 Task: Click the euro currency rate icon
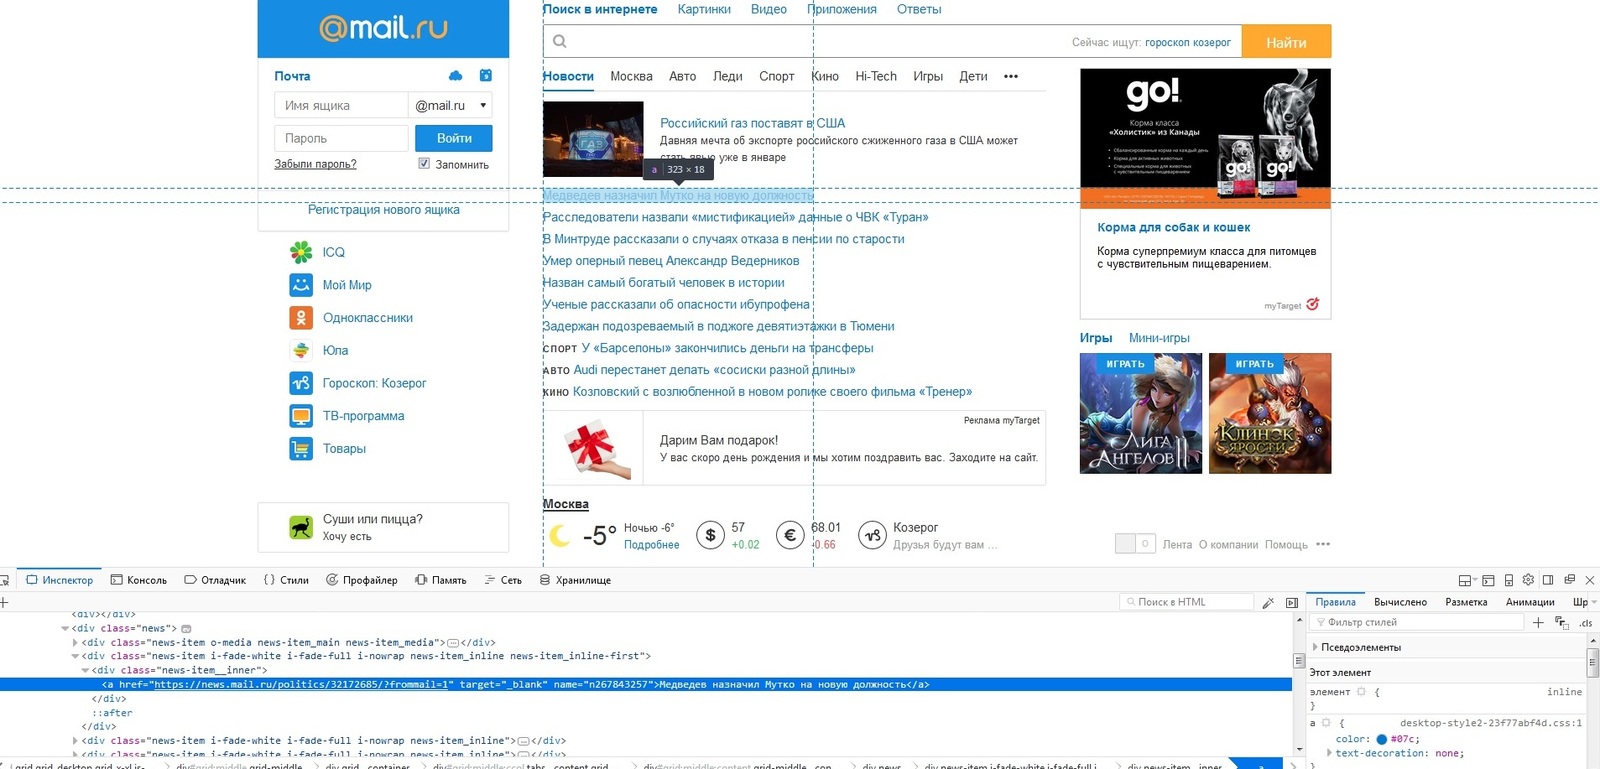[790, 536]
